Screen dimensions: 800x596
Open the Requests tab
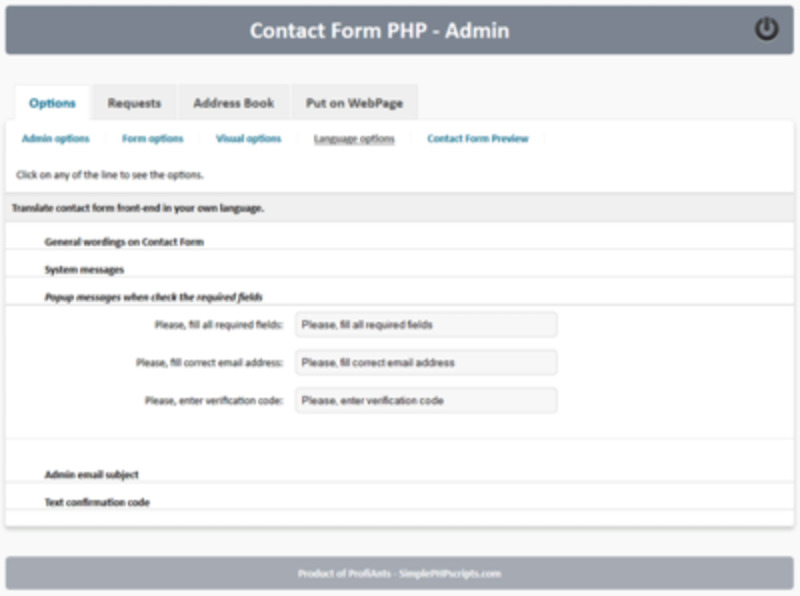134,103
